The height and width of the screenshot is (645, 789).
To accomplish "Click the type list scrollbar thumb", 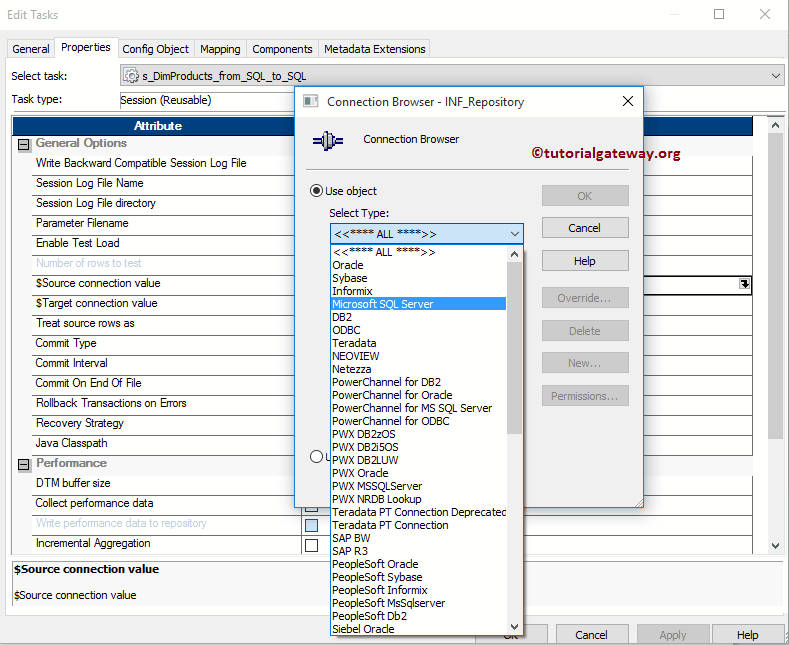I will tap(514, 347).
